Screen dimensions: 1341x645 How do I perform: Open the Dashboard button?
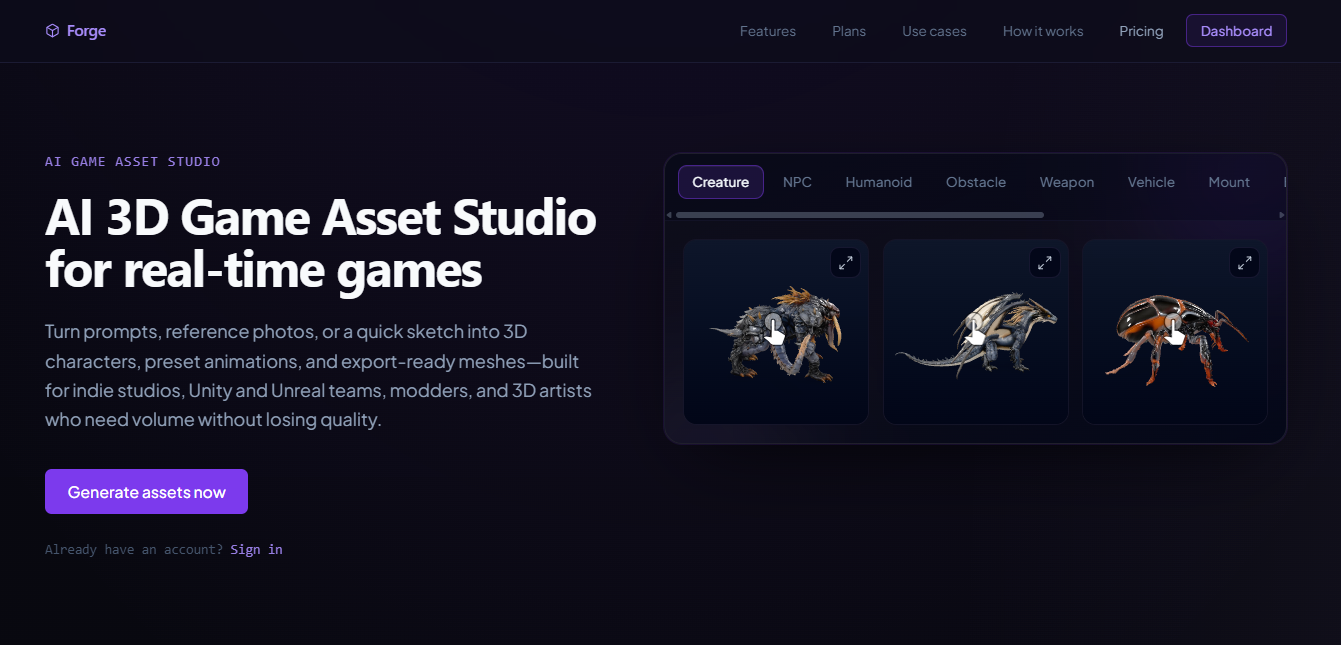tap(1236, 31)
